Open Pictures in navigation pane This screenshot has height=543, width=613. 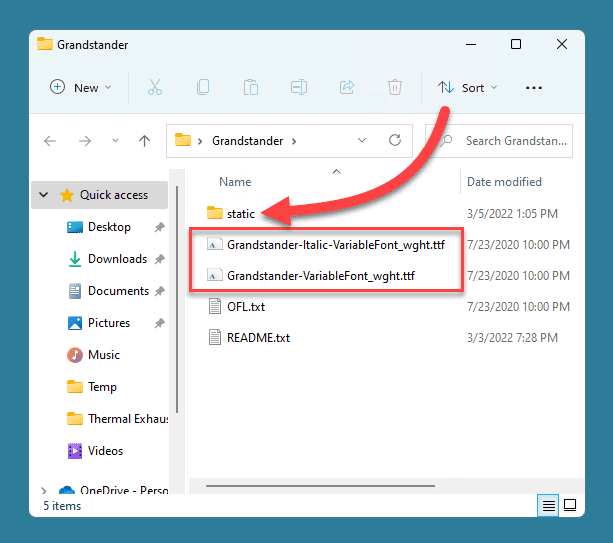(109, 323)
